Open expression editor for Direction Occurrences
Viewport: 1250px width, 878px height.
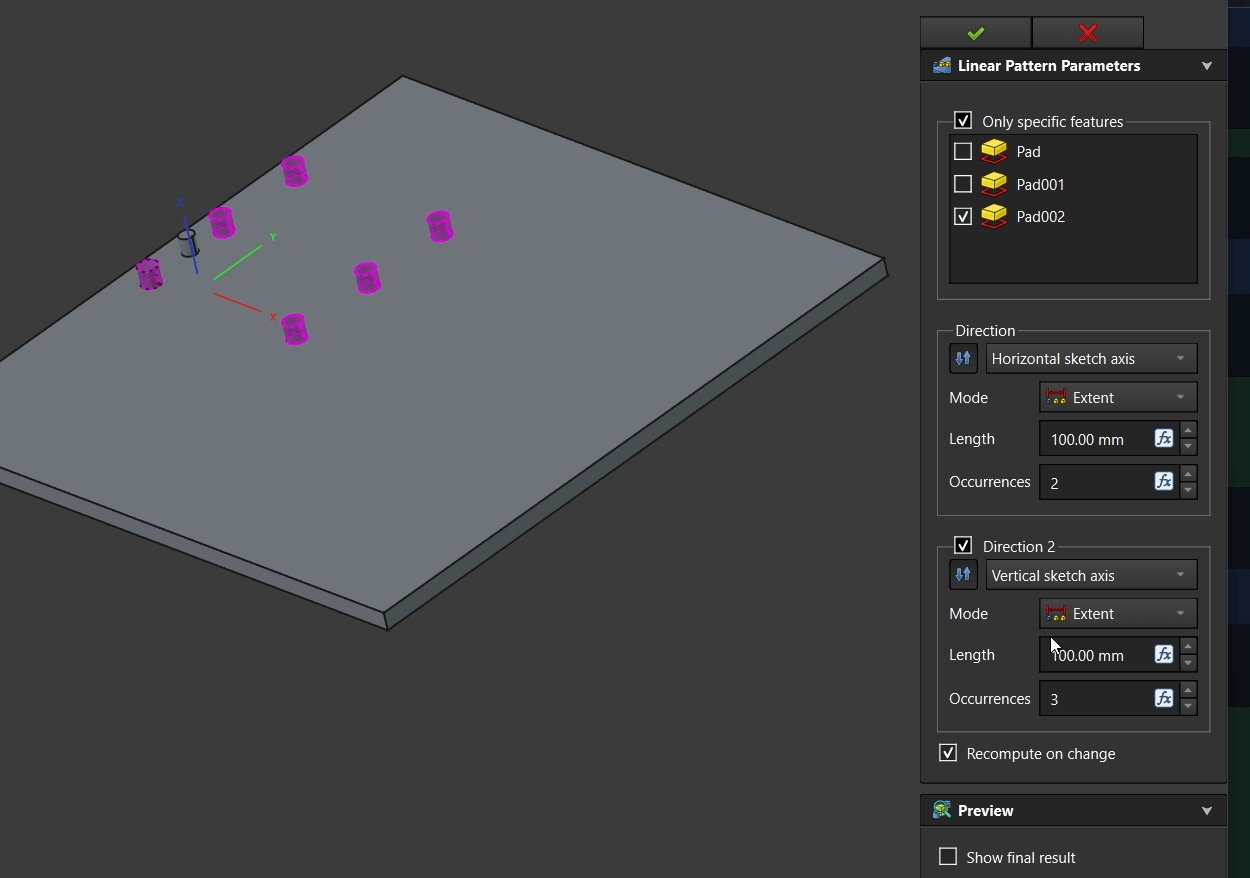click(1163, 482)
